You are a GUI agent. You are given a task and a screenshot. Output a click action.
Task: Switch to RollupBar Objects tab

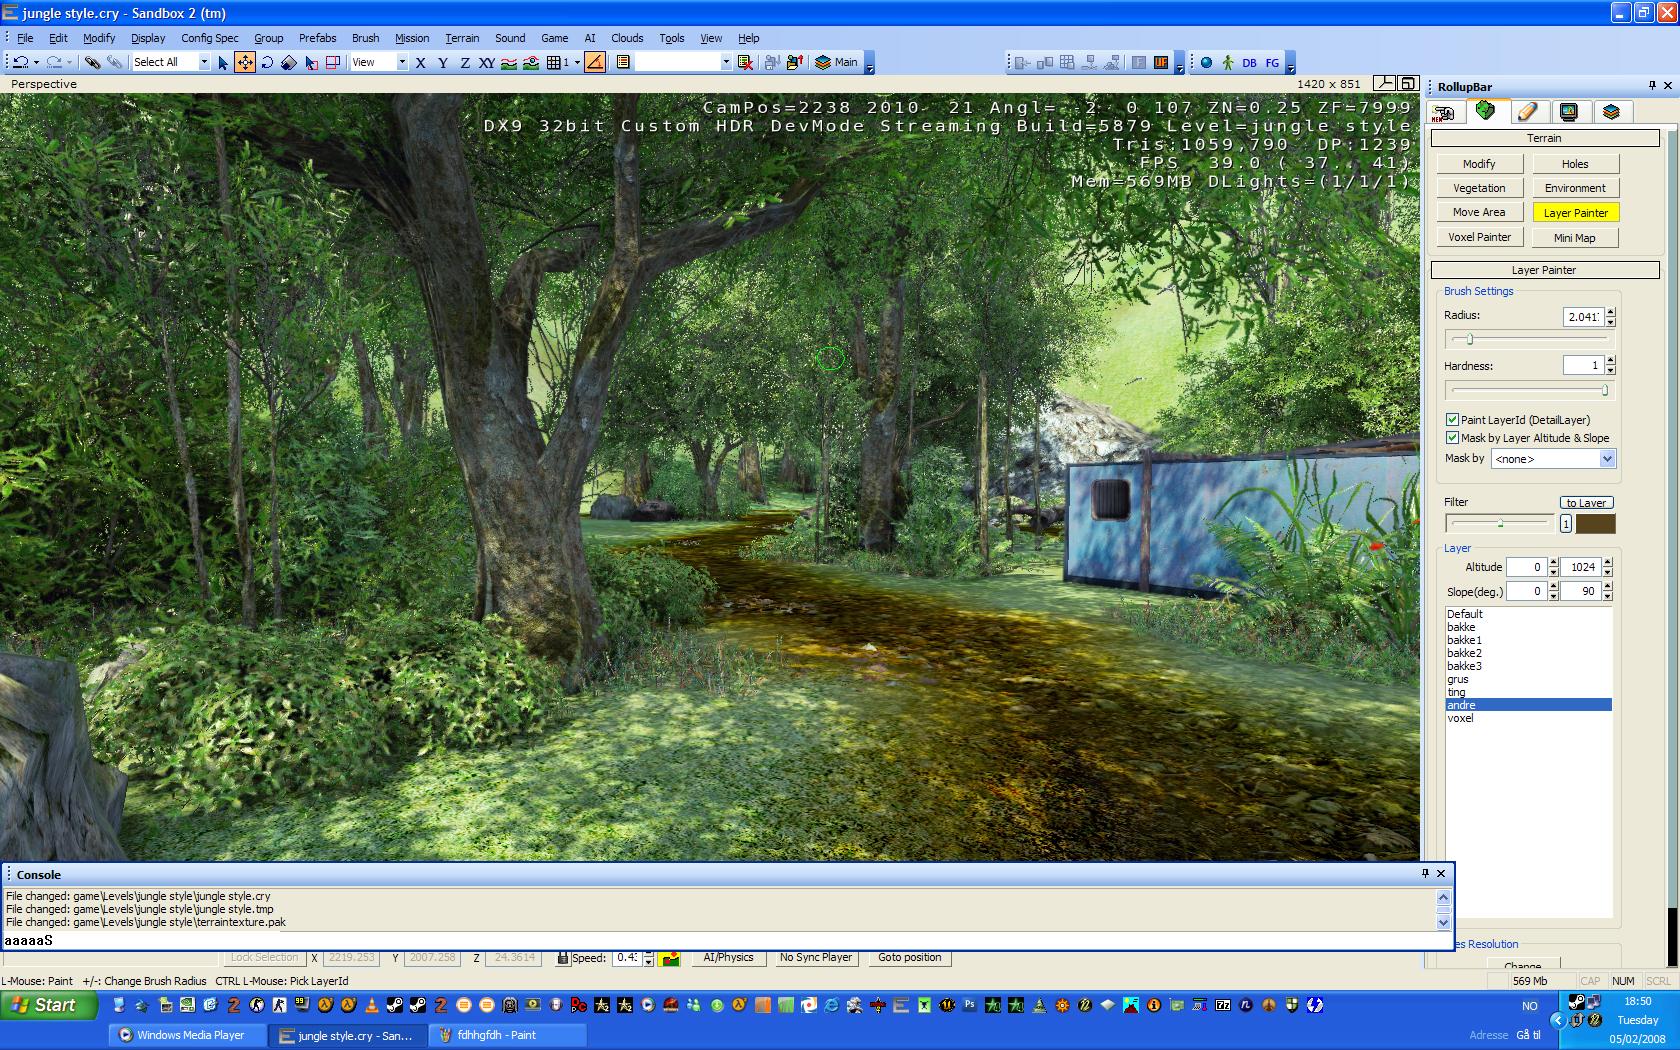[1444, 112]
